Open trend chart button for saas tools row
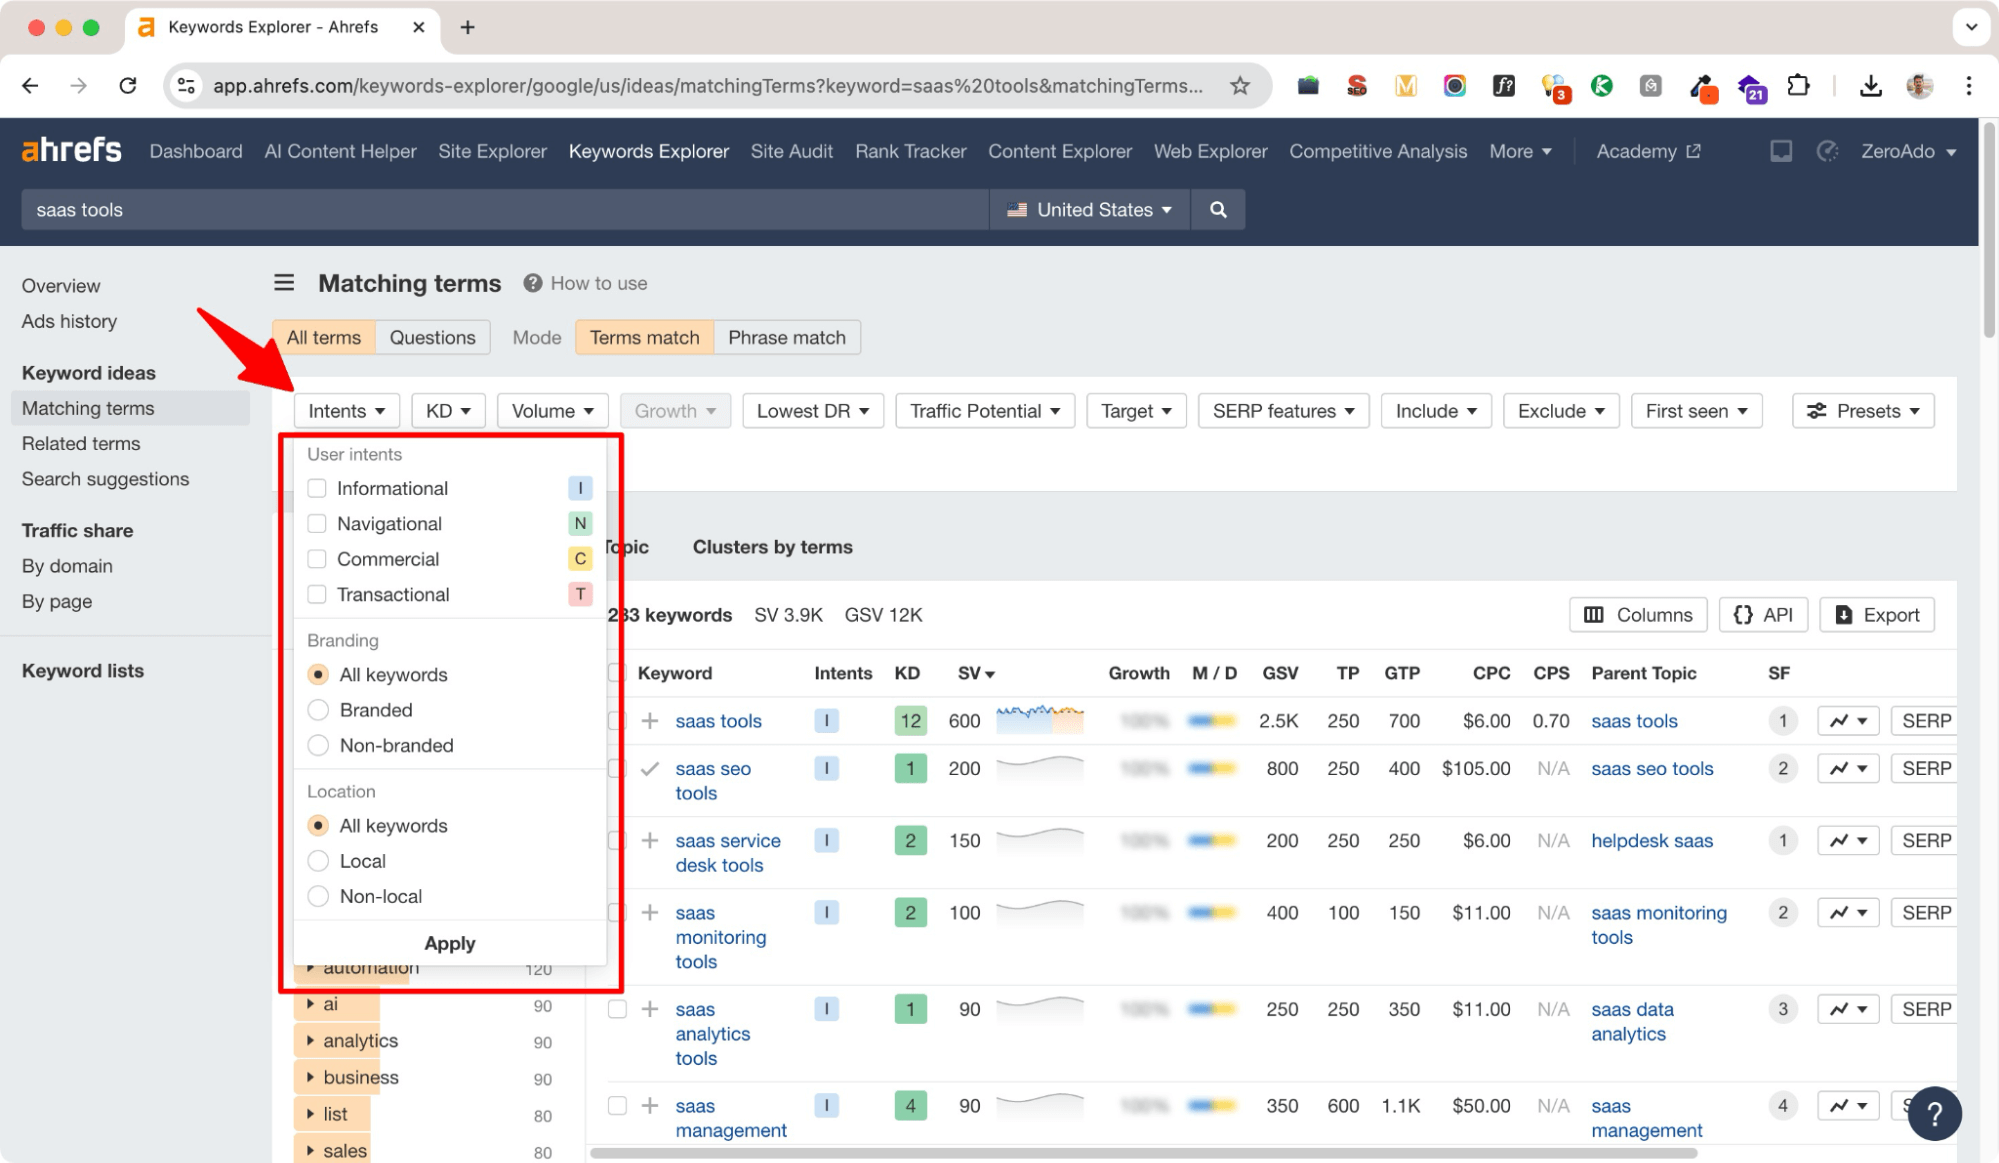1999x1163 pixels. coord(1848,721)
